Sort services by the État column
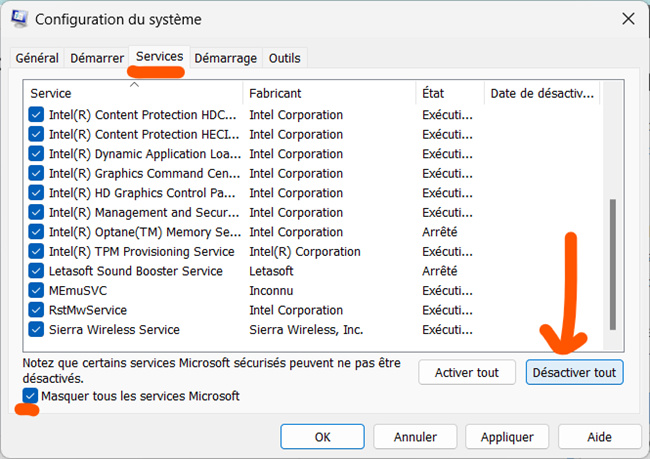650x459 pixels. 449,93
